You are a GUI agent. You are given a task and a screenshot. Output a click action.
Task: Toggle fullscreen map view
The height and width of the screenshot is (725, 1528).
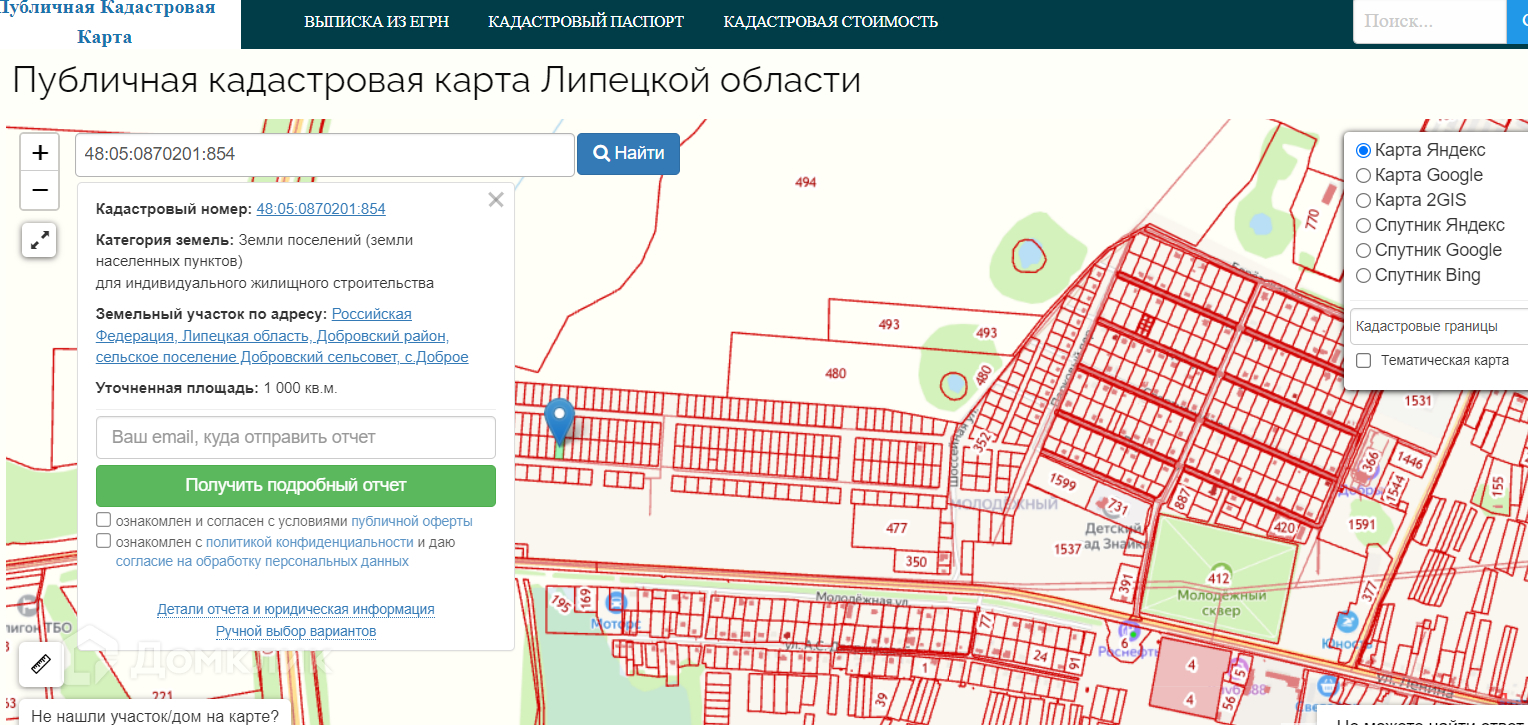(x=40, y=241)
